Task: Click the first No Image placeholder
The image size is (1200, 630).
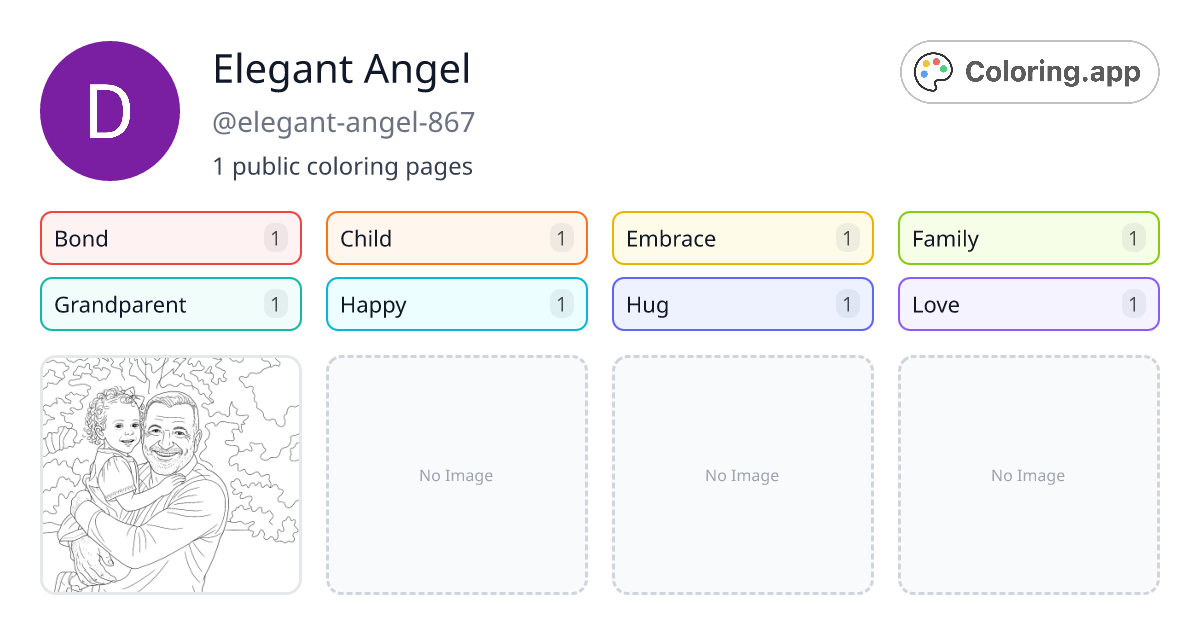Action: coord(457,475)
